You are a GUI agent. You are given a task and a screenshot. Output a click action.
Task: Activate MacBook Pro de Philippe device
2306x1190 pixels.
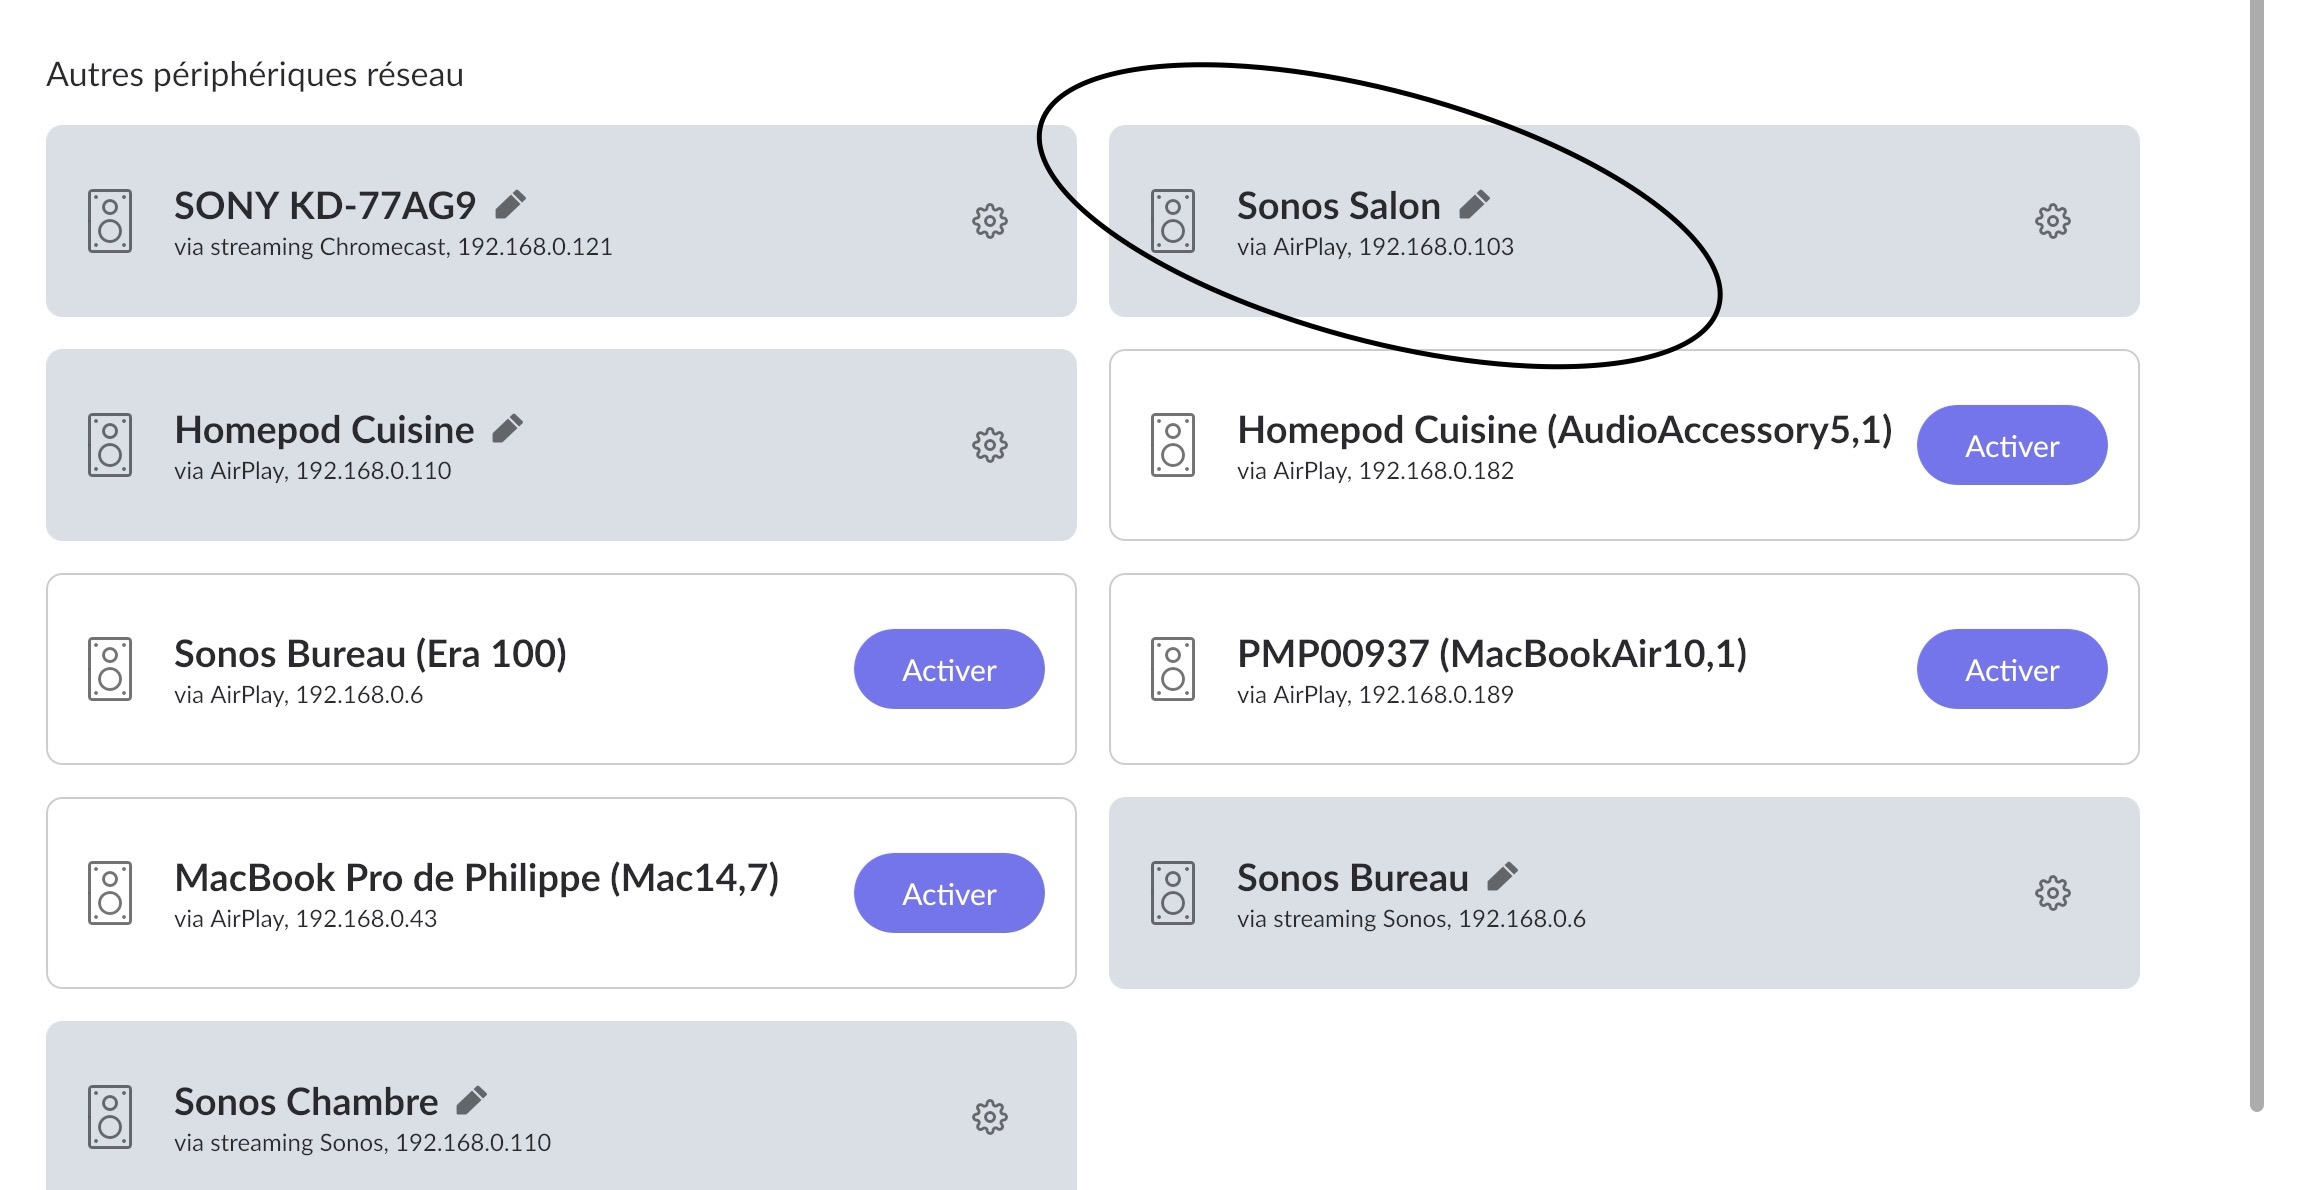pyautogui.click(x=949, y=893)
